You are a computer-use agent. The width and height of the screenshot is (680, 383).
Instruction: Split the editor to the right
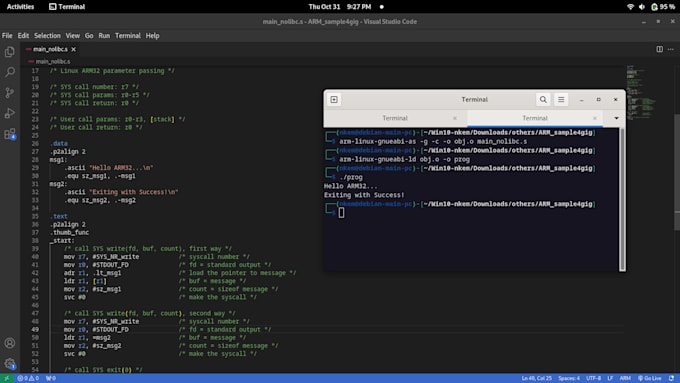(x=659, y=49)
